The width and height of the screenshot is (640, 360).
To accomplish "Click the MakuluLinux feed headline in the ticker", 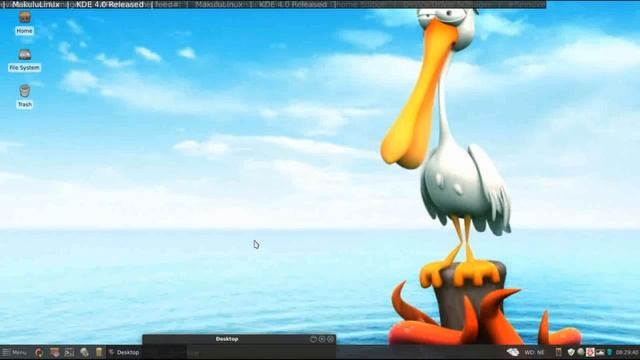I will pos(36,4).
